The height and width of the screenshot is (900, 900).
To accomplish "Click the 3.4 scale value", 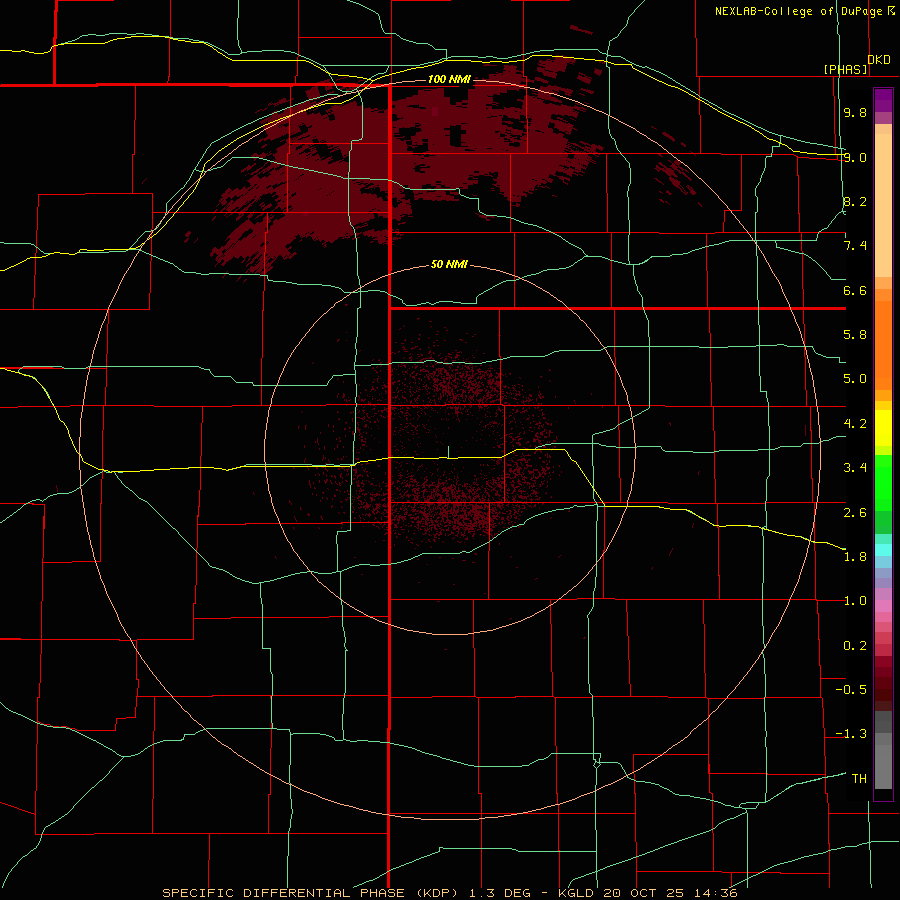I will 855,468.
